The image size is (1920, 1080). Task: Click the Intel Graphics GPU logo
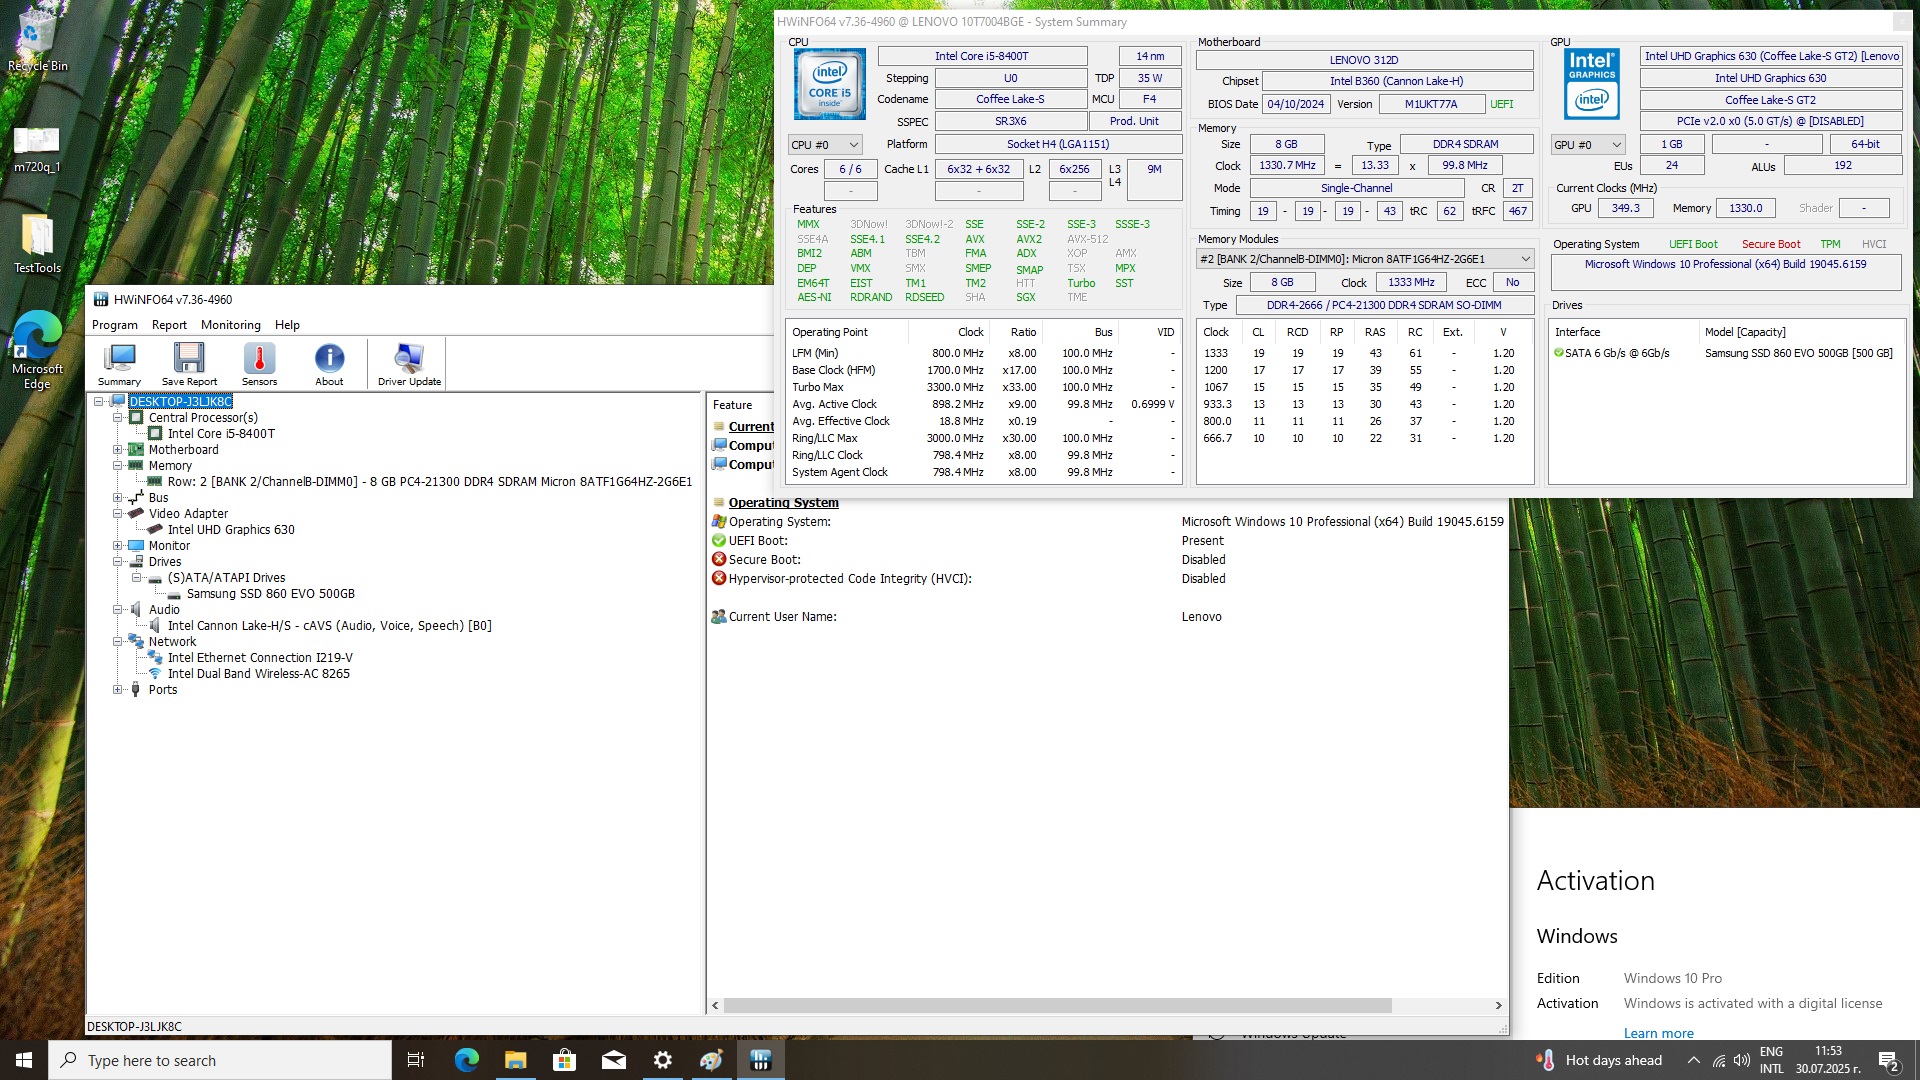click(x=1592, y=85)
